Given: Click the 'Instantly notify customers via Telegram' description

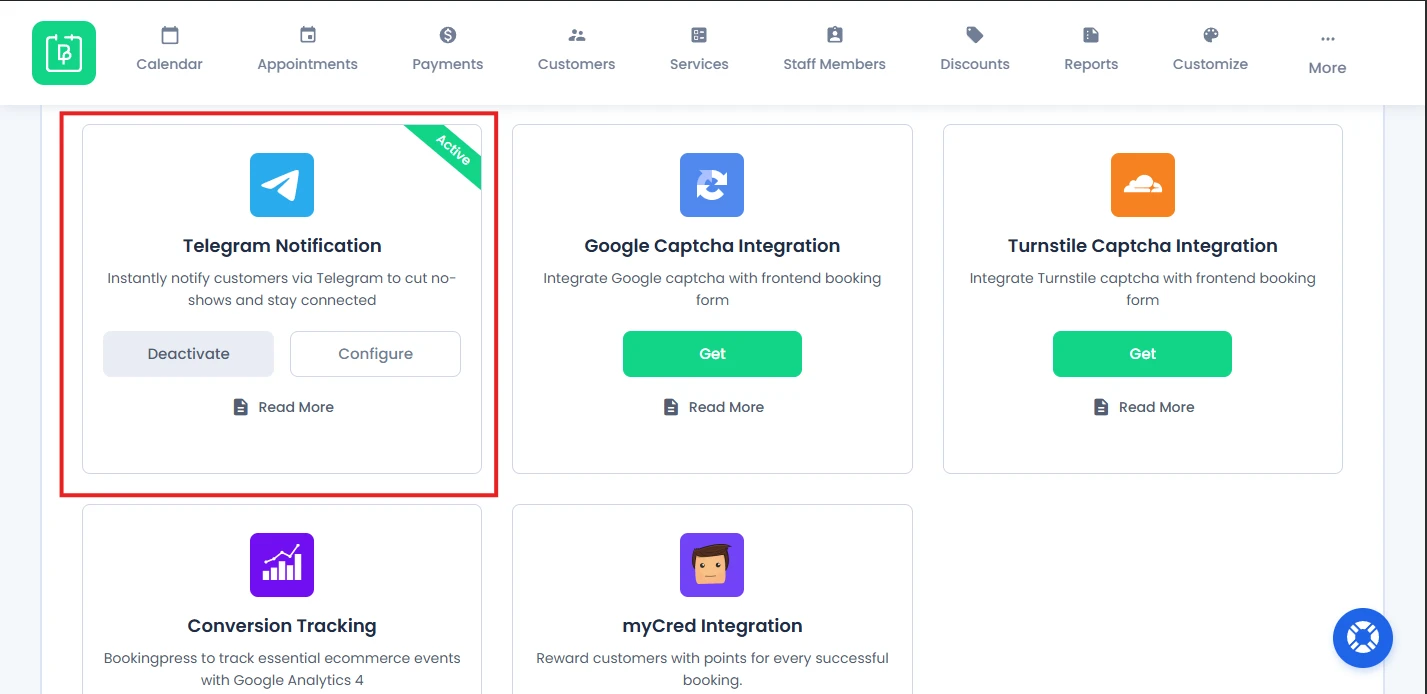Looking at the screenshot, I should [282, 289].
